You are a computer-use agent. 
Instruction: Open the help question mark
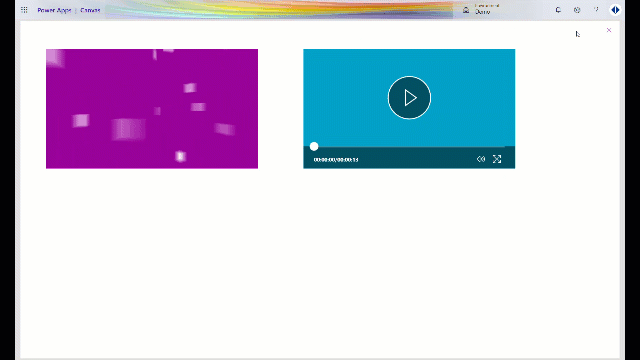(596, 10)
